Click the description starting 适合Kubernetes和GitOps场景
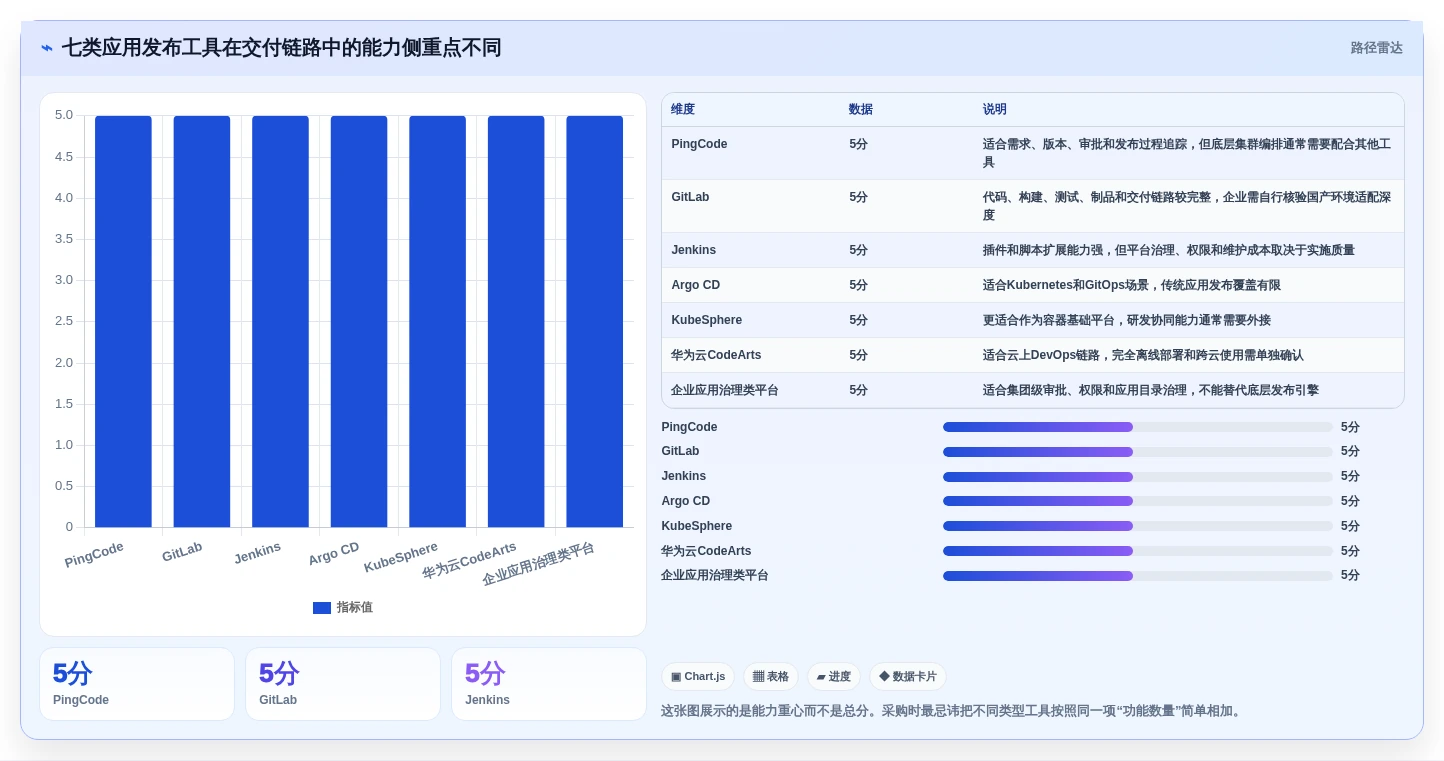The height and width of the screenshot is (761, 1444). 1131,286
